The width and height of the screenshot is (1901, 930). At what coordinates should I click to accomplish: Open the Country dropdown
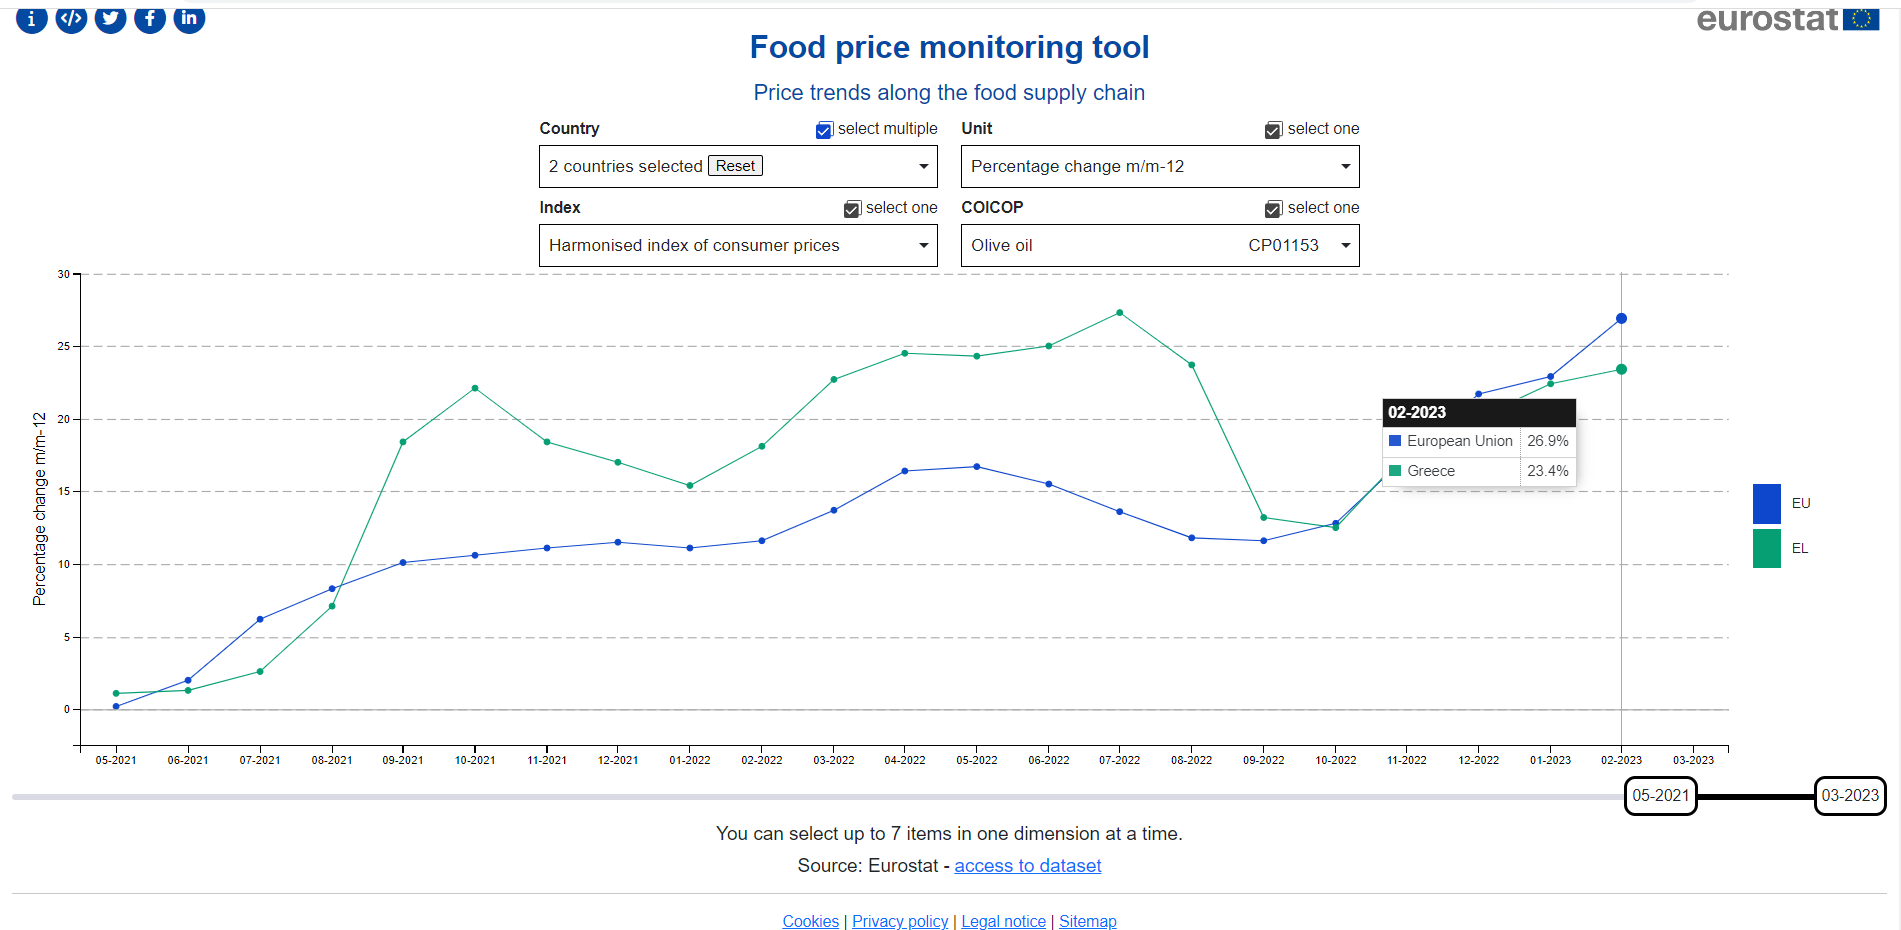(x=922, y=167)
